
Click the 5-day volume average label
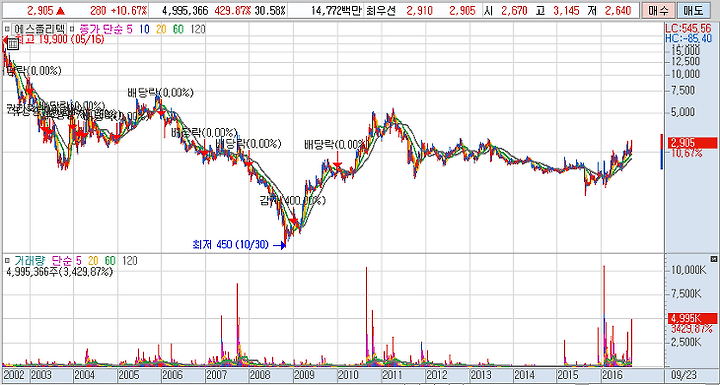(x=79, y=261)
